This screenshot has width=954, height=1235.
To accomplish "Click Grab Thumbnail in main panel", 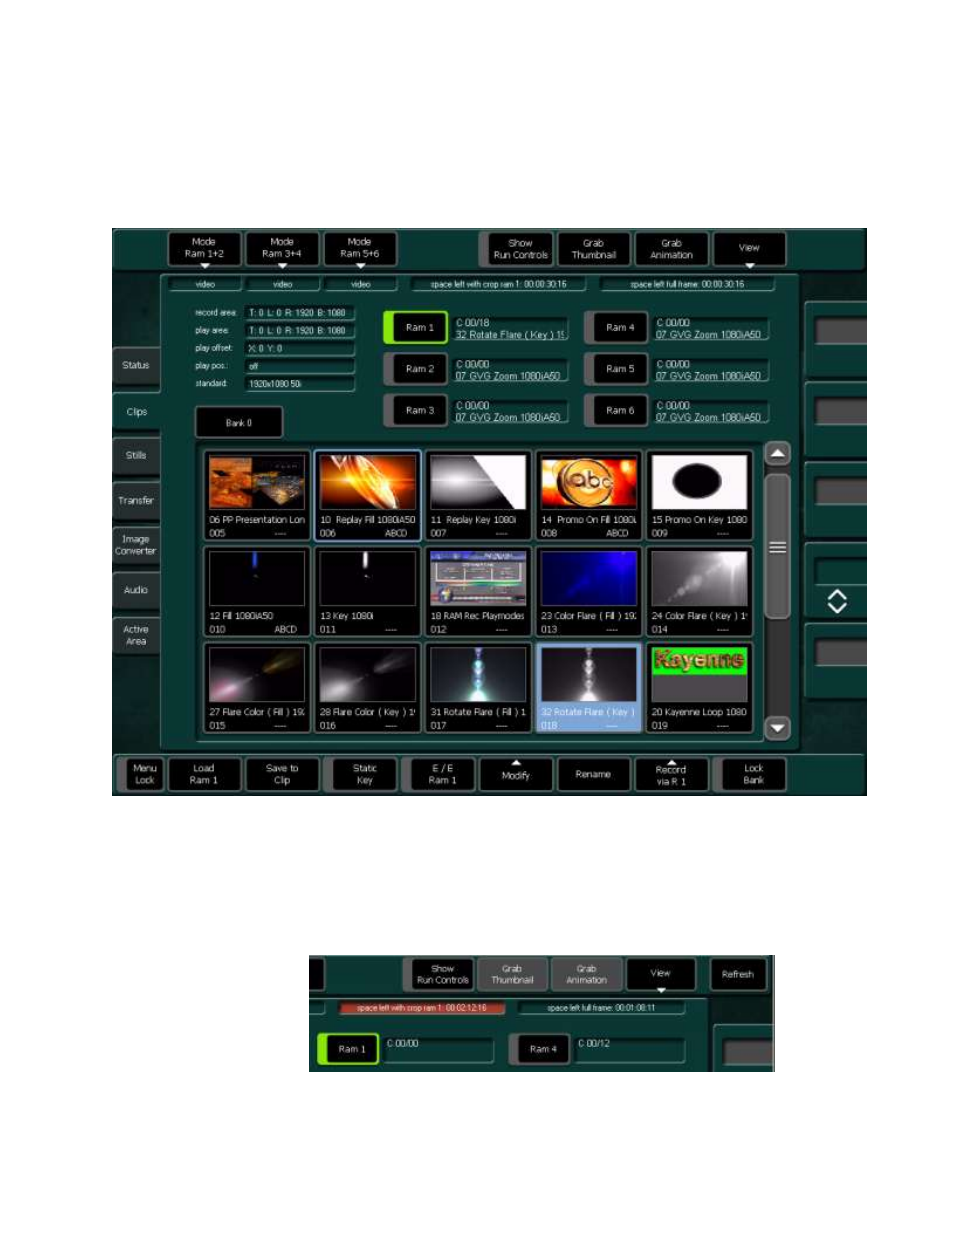I will point(594,249).
